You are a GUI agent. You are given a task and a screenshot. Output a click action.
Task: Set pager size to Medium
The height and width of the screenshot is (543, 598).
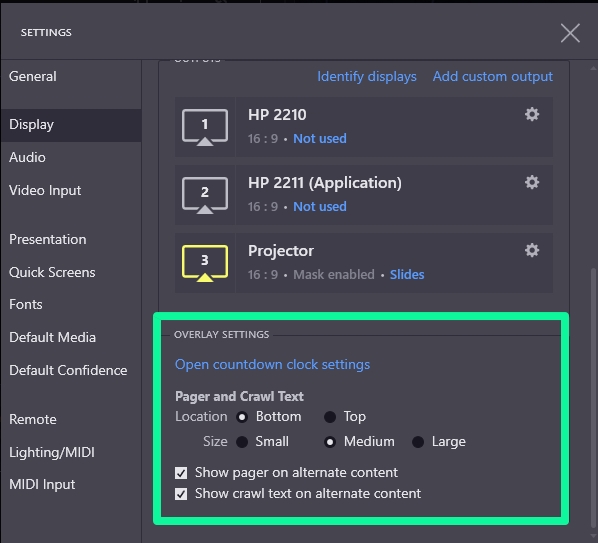[x=330, y=442]
